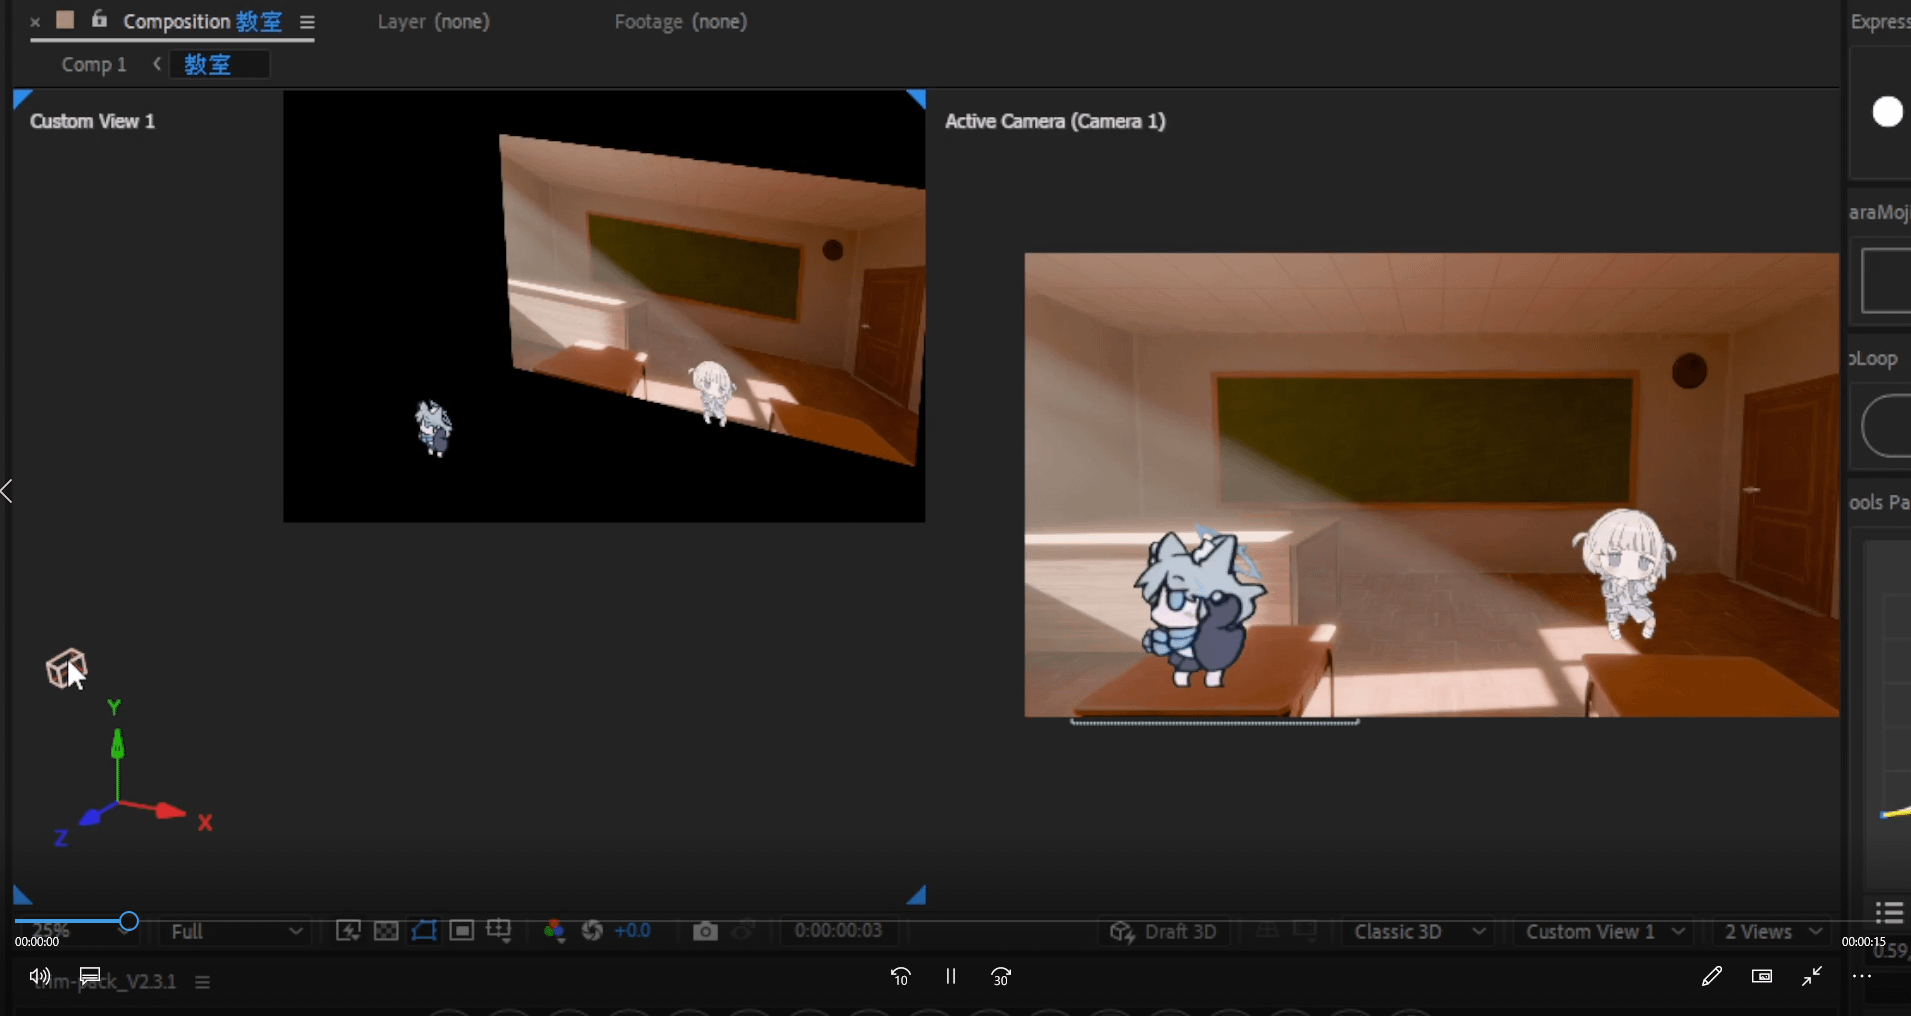This screenshot has height=1016, width=1911.
Task: Go back to Comp 1 breadcrumb
Action: pos(94,65)
